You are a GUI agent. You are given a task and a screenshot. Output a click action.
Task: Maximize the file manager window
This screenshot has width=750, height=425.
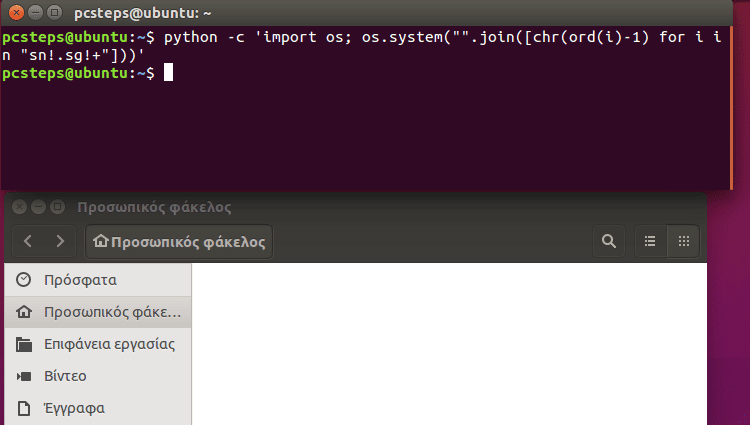tap(57, 207)
